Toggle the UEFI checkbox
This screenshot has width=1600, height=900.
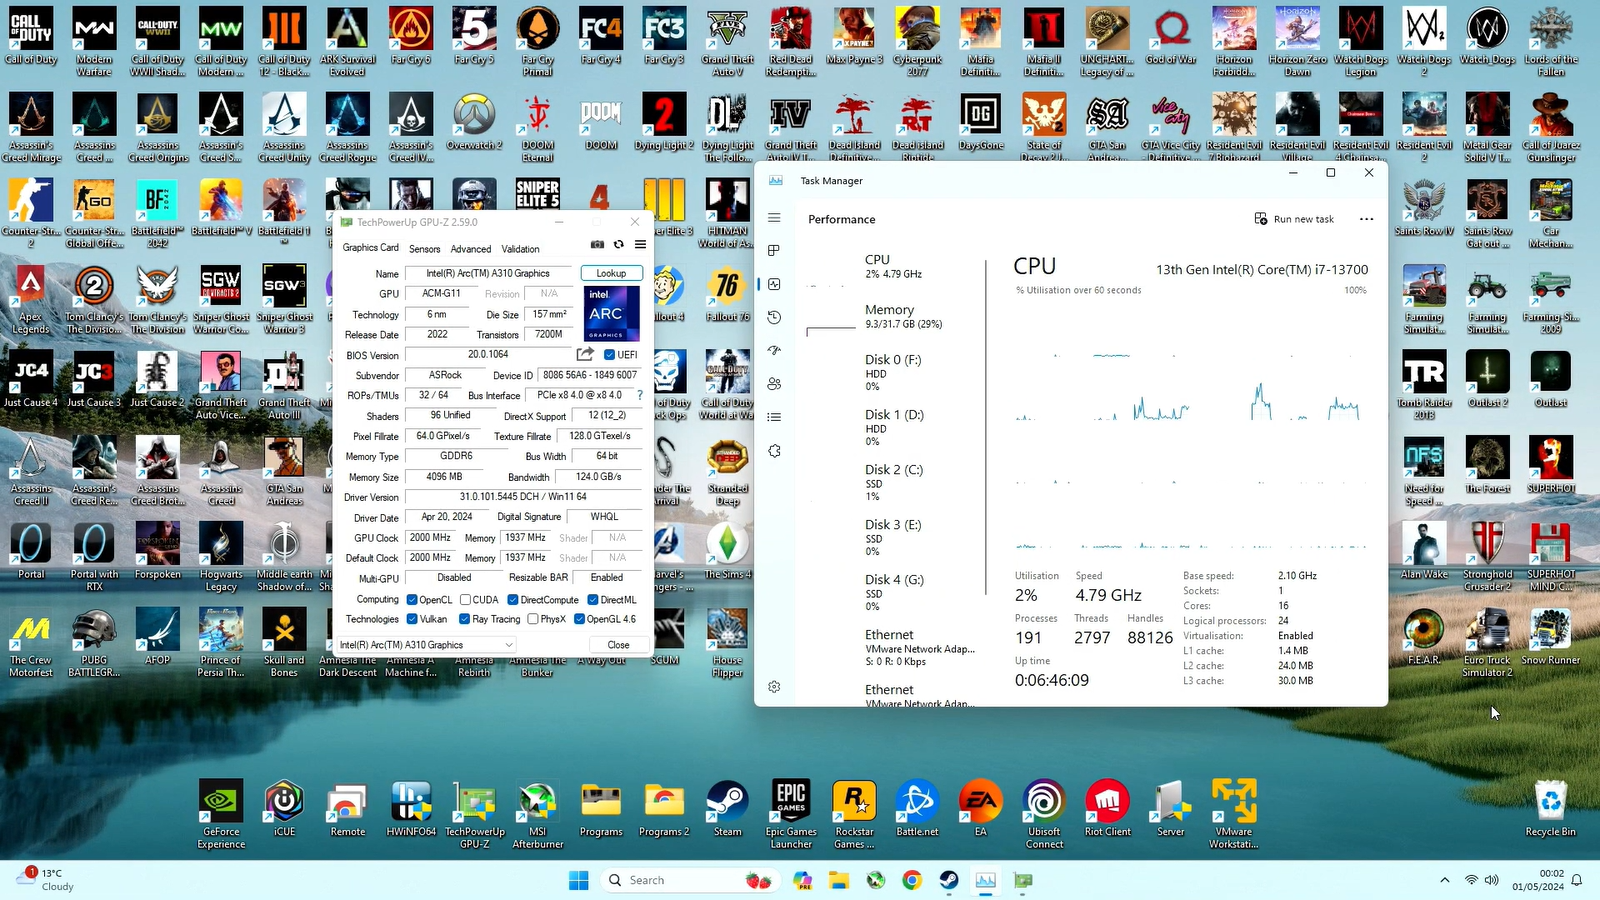610,355
